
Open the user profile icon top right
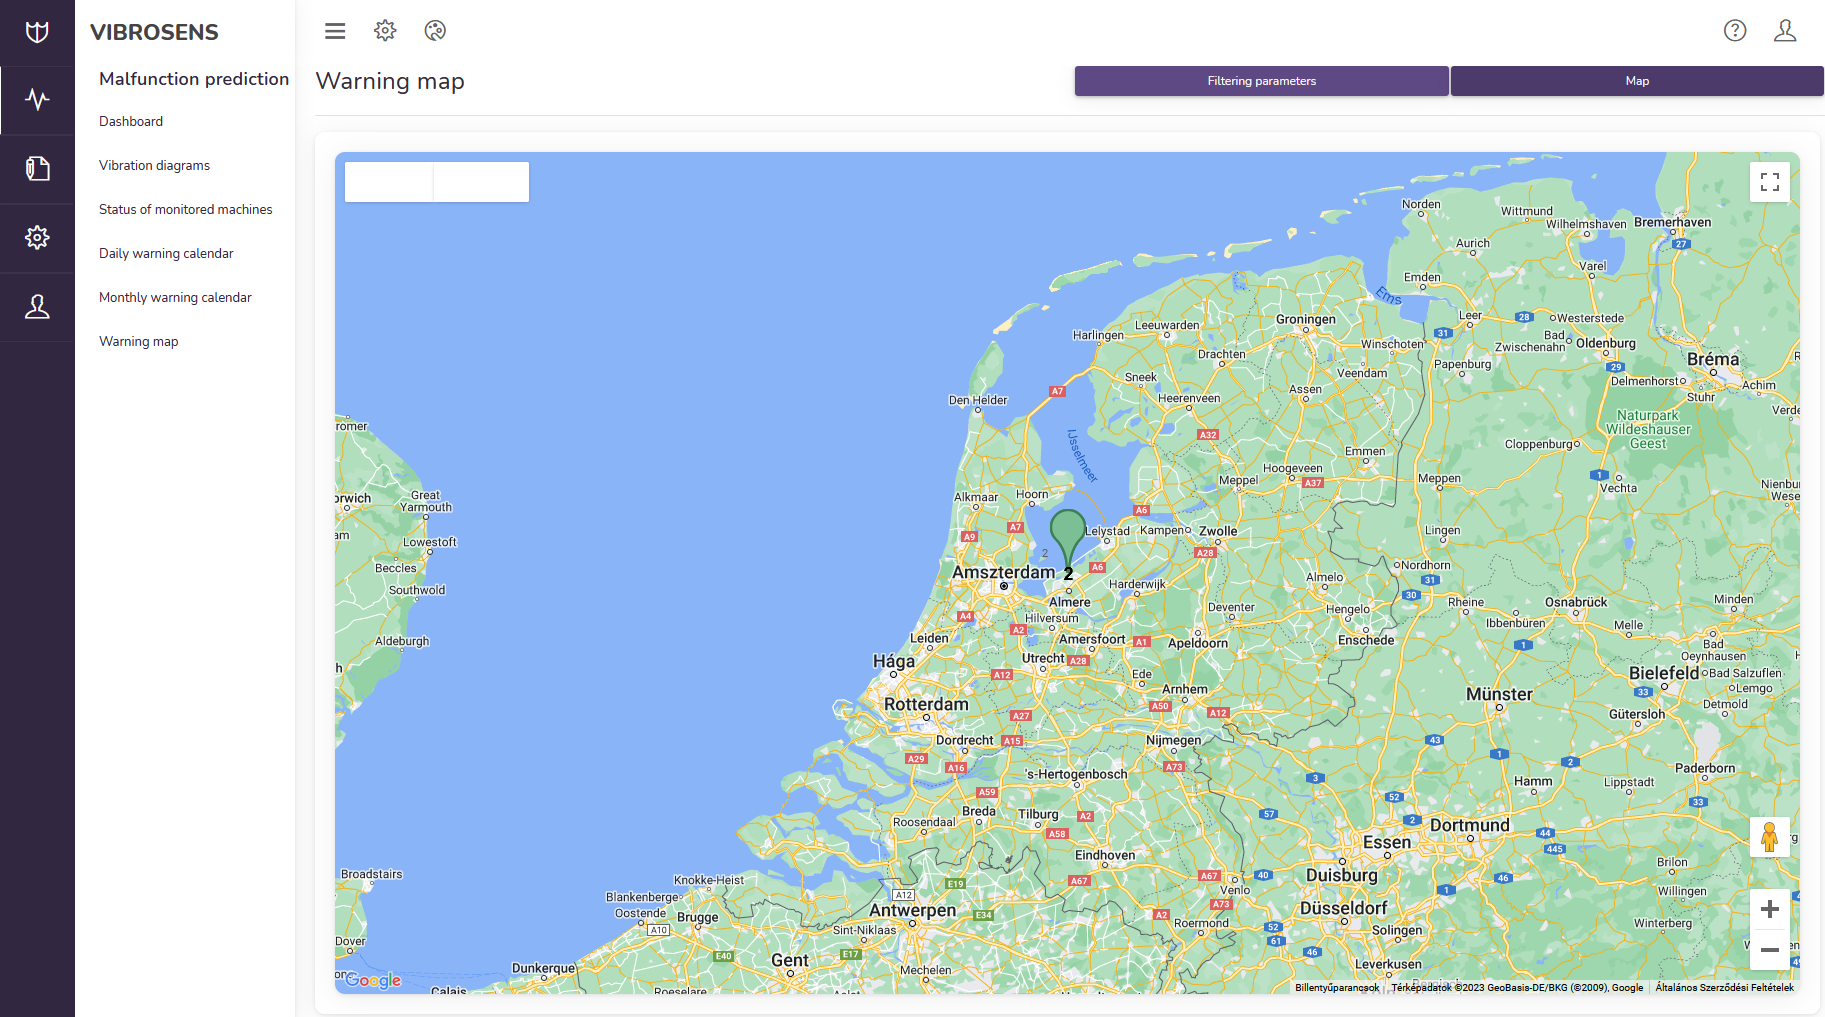click(x=1785, y=31)
